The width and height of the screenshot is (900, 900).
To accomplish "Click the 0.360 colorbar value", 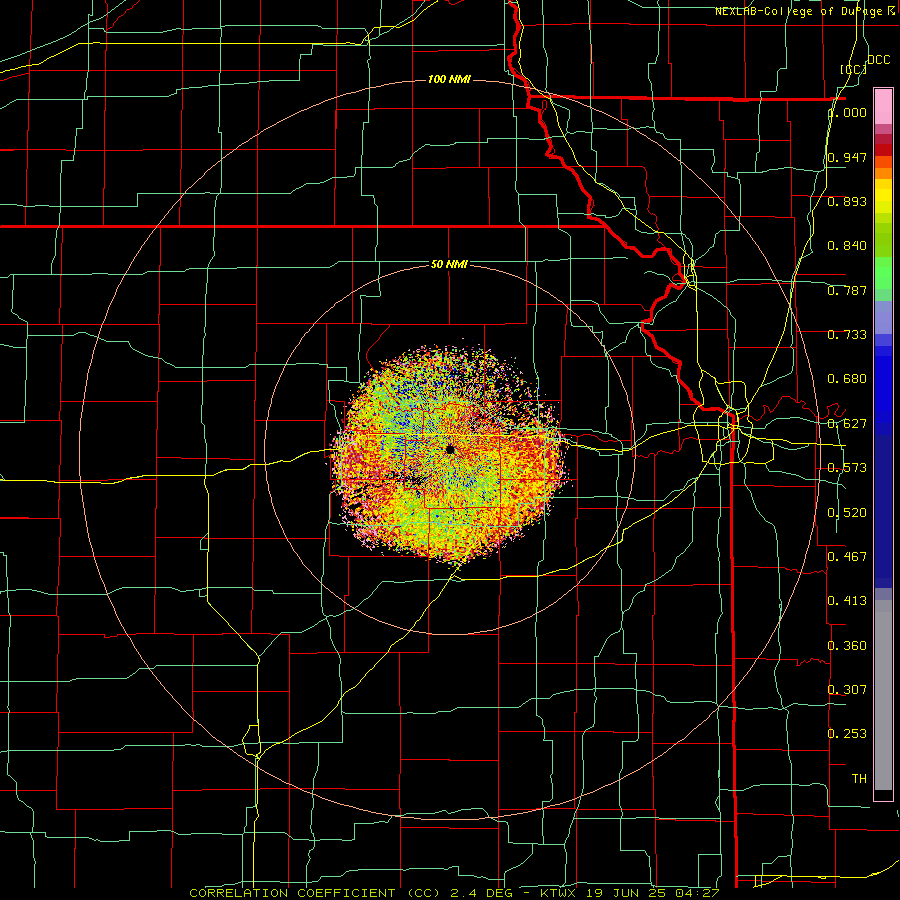I will coord(847,646).
